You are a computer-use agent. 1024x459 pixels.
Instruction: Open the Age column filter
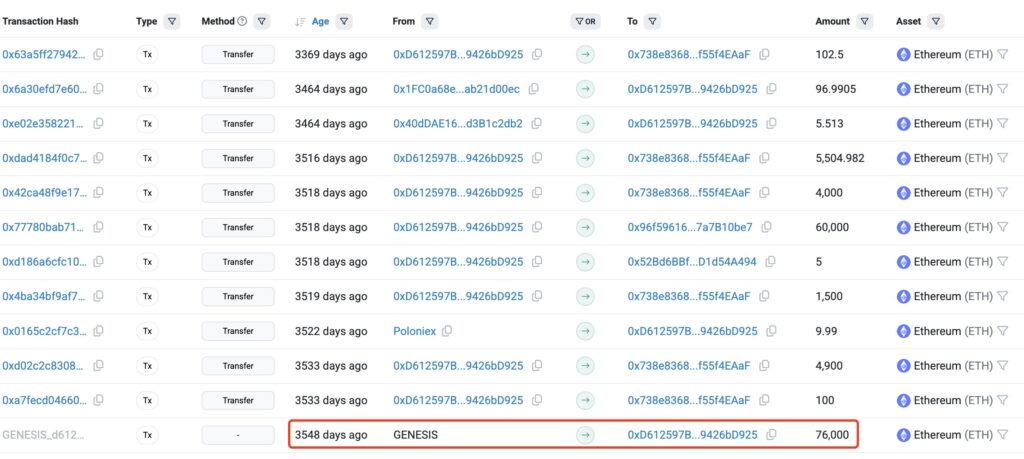tap(344, 22)
